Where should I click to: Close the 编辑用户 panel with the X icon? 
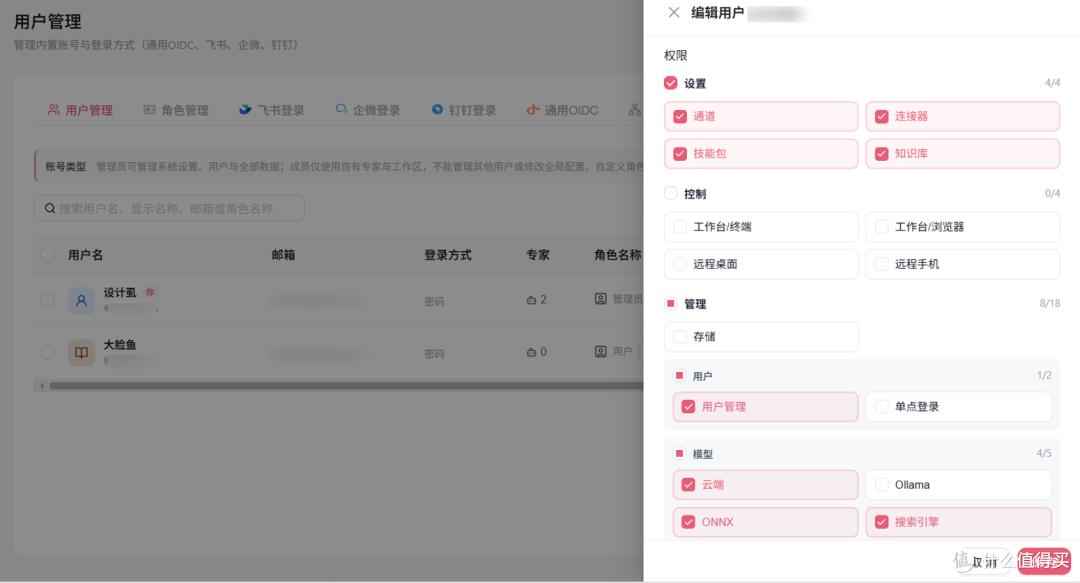[674, 12]
